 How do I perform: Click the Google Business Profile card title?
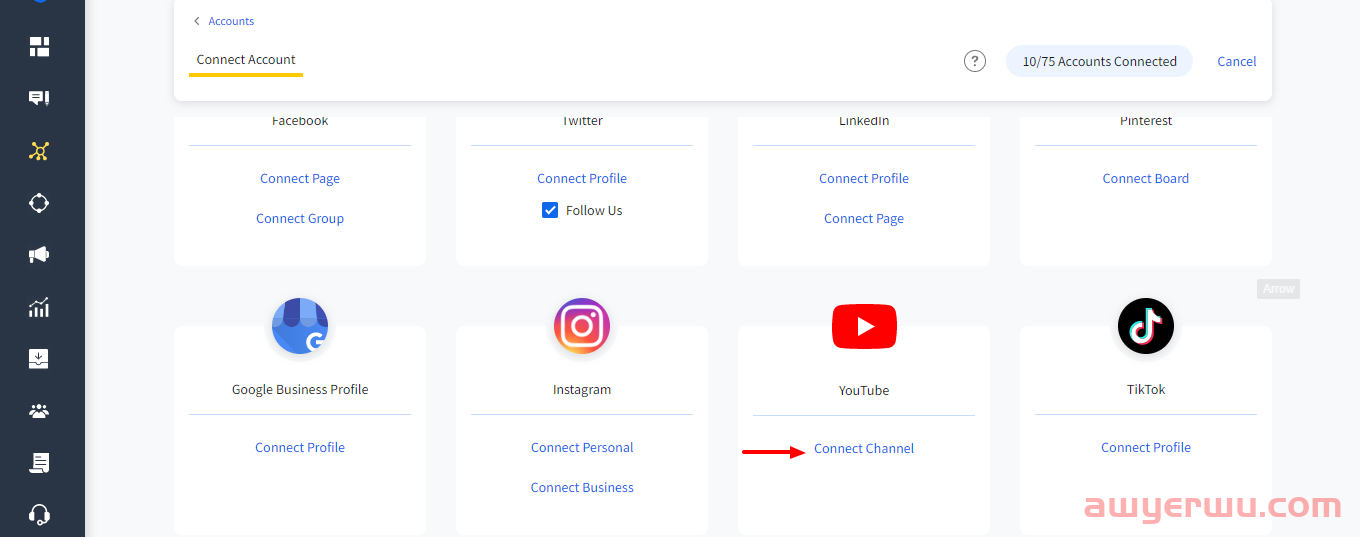(300, 389)
